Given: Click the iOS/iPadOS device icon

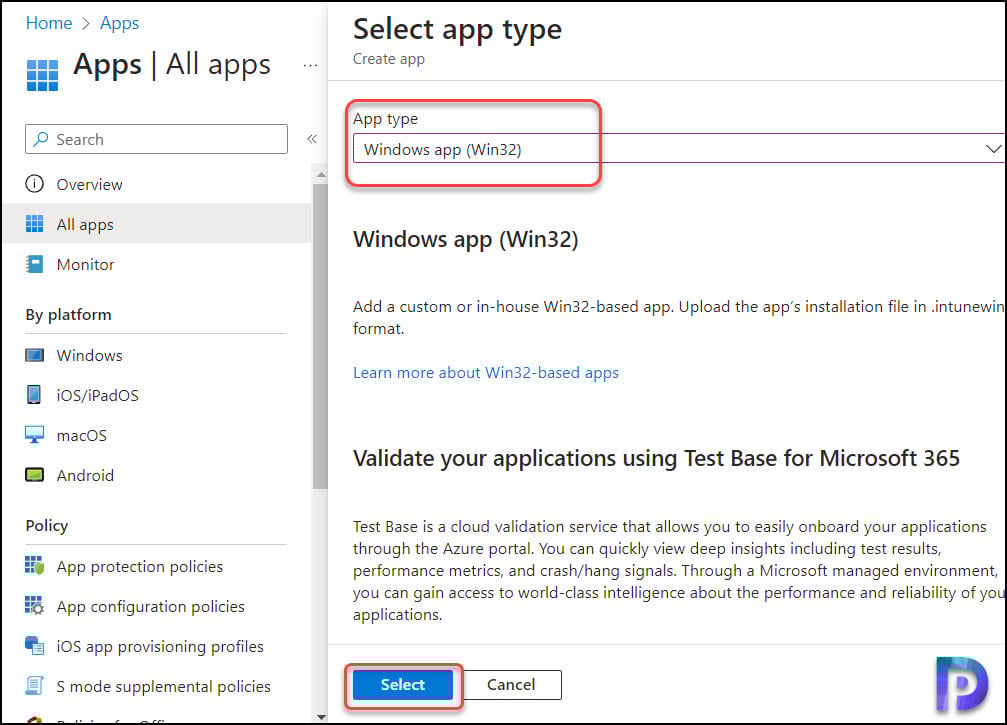Looking at the screenshot, I should tap(34, 394).
